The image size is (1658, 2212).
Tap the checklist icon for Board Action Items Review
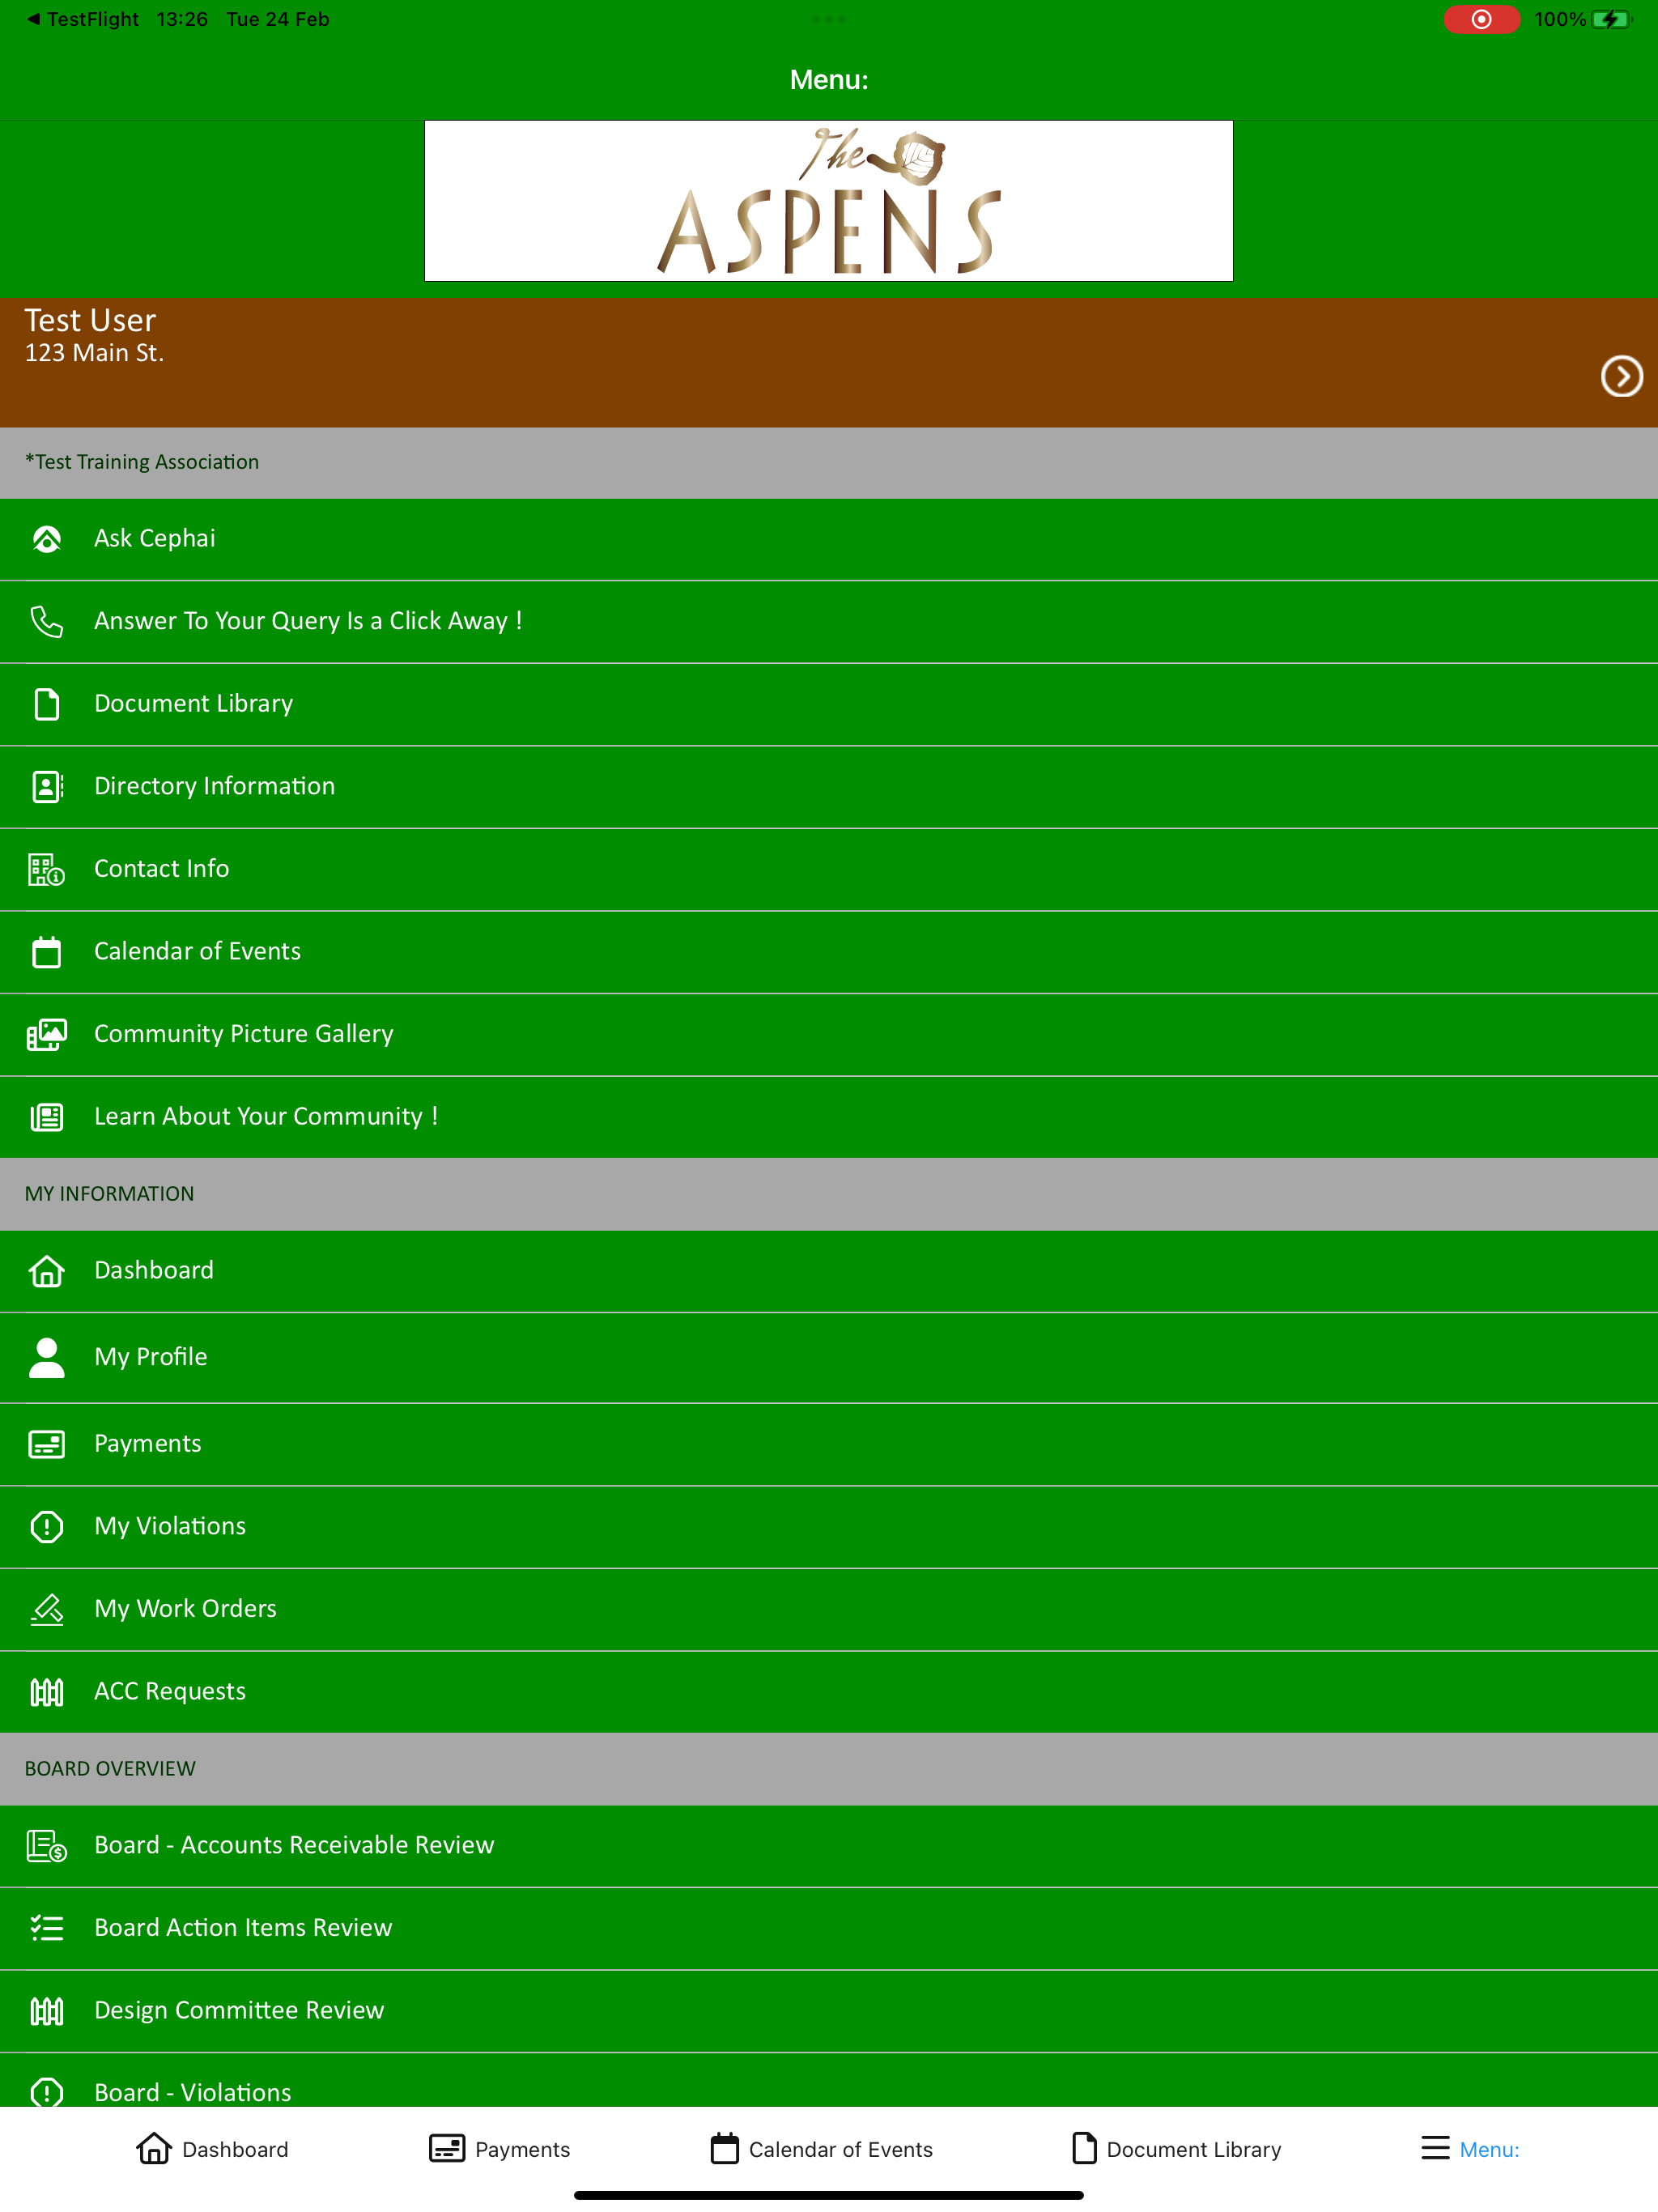click(47, 1928)
